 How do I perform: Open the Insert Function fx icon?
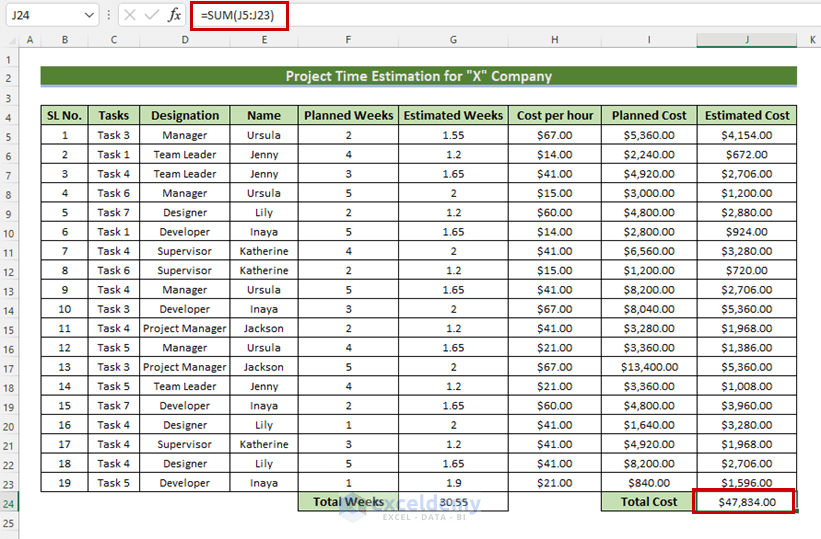coord(174,15)
